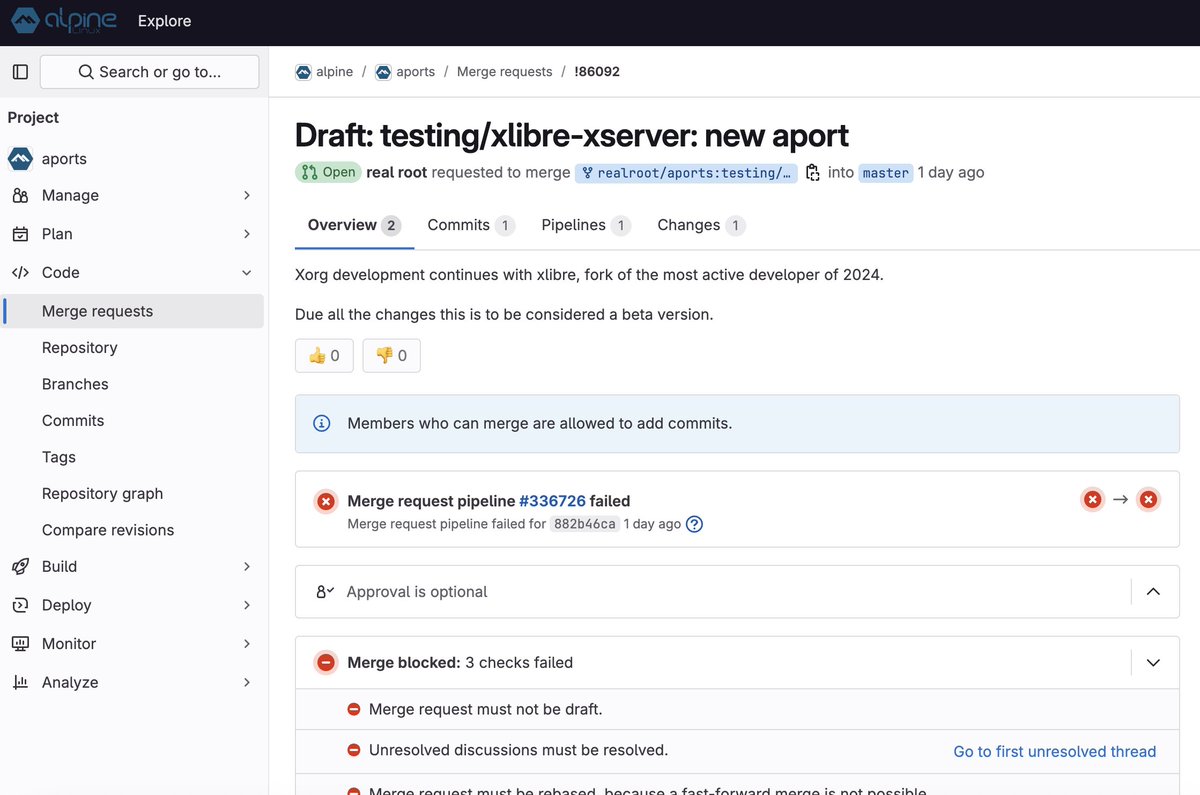
Task: Switch to the Changes tab
Action: pos(701,225)
